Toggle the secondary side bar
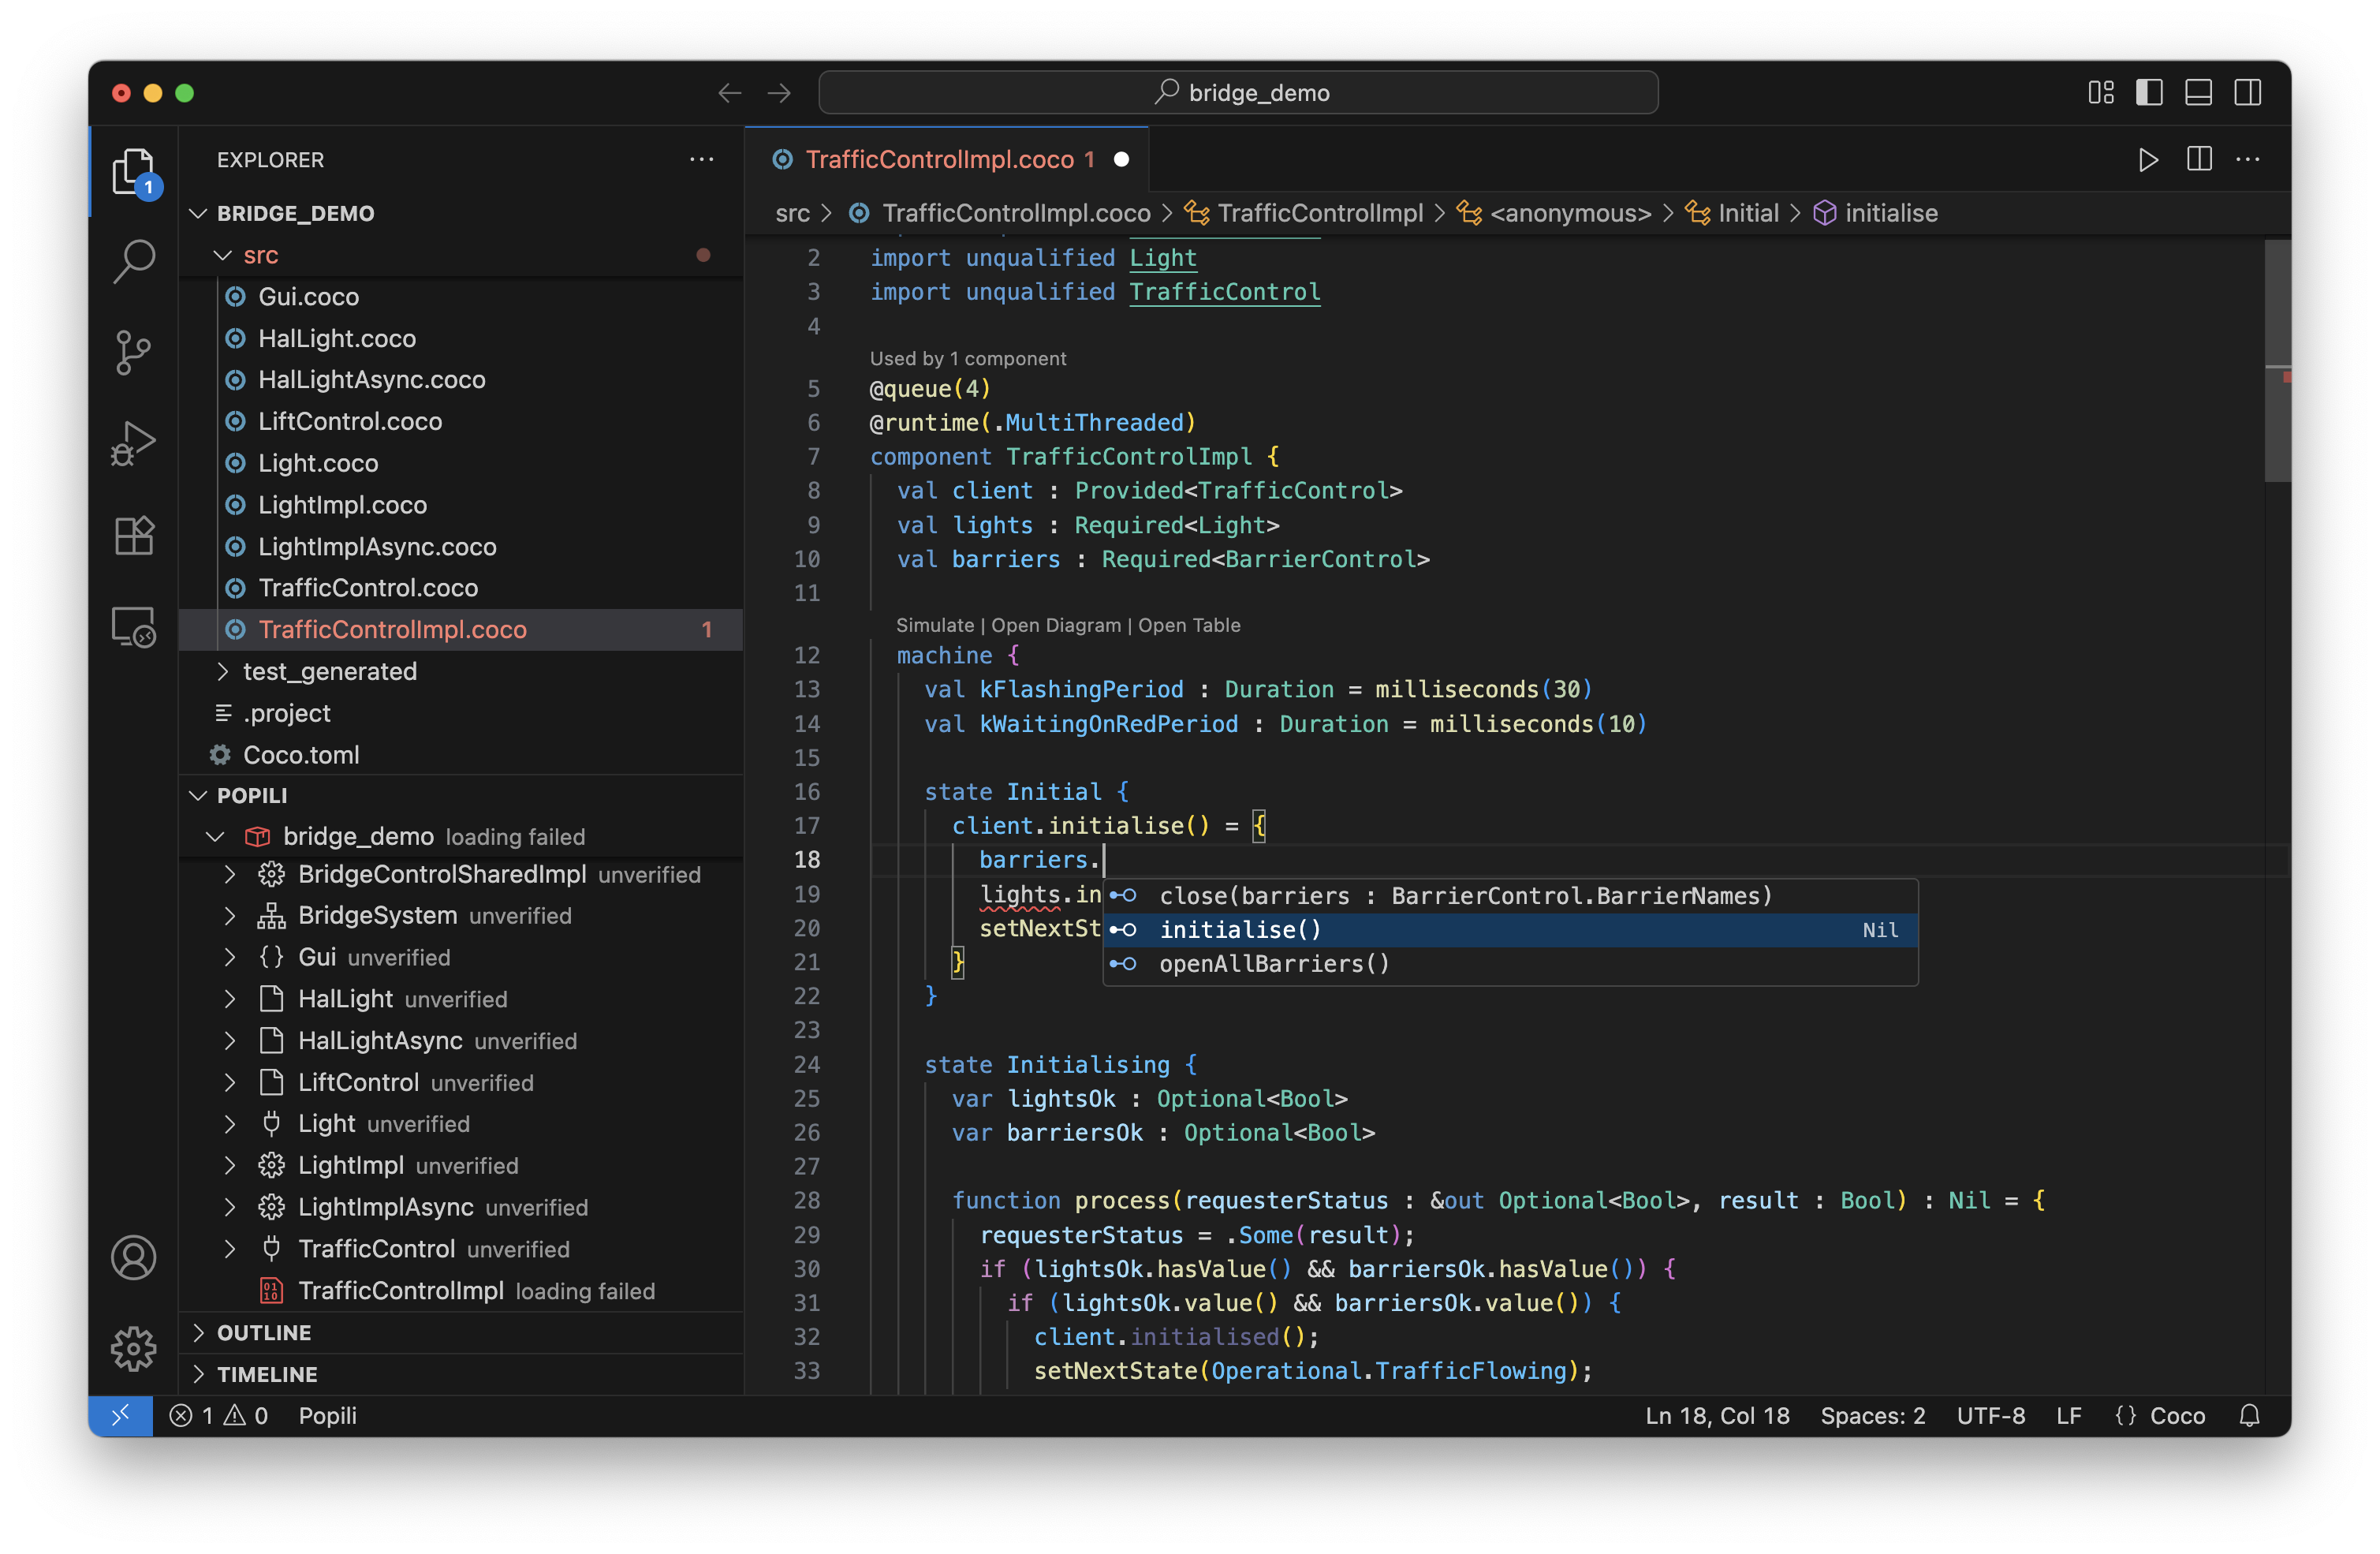Image resolution: width=2380 pixels, height=1554 pixels. tap(2247, 93)
